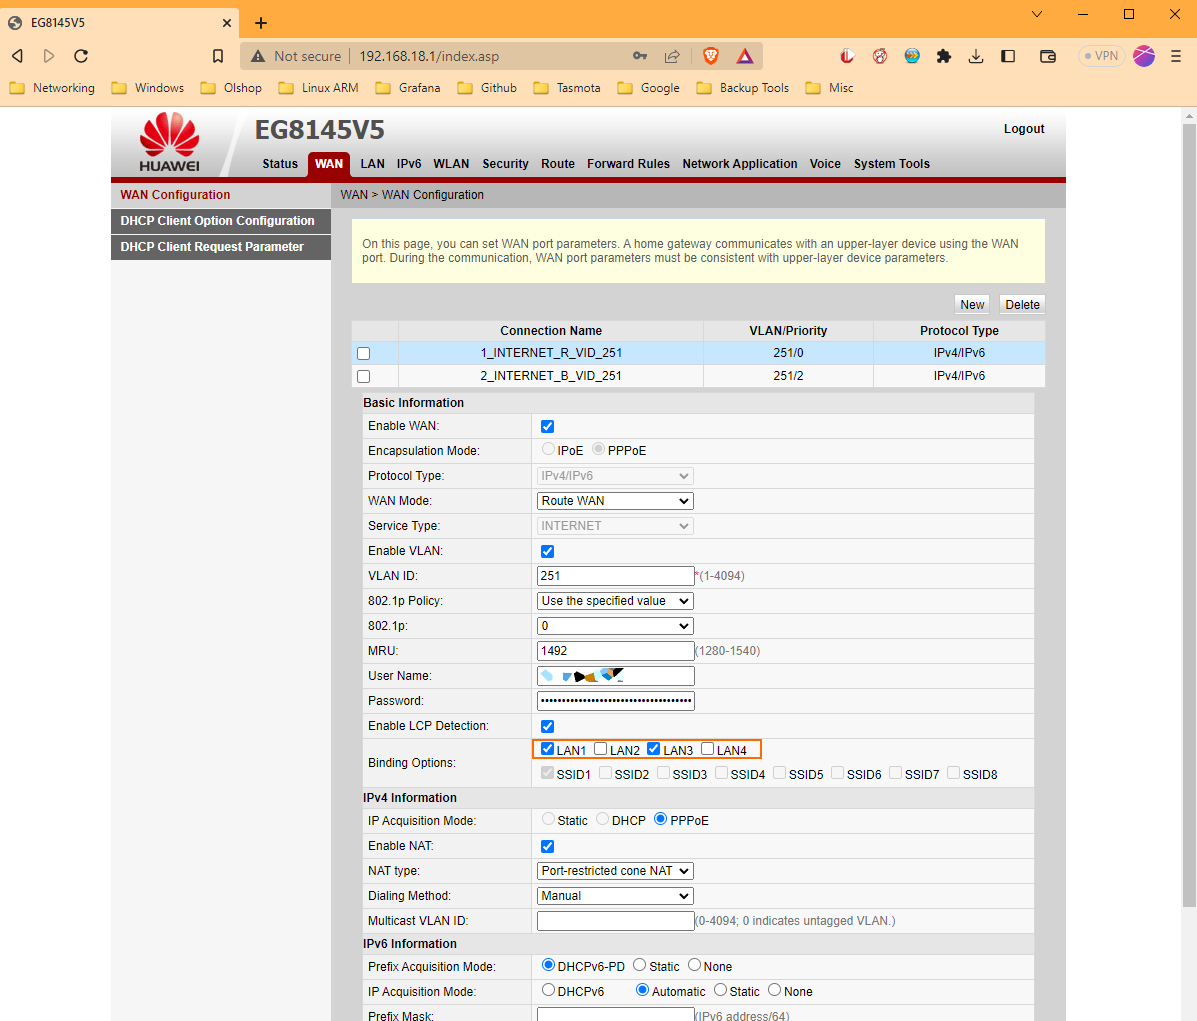Switch to the Security tab
This screenshot has height=1021, width=1197.
coord(505,164)
